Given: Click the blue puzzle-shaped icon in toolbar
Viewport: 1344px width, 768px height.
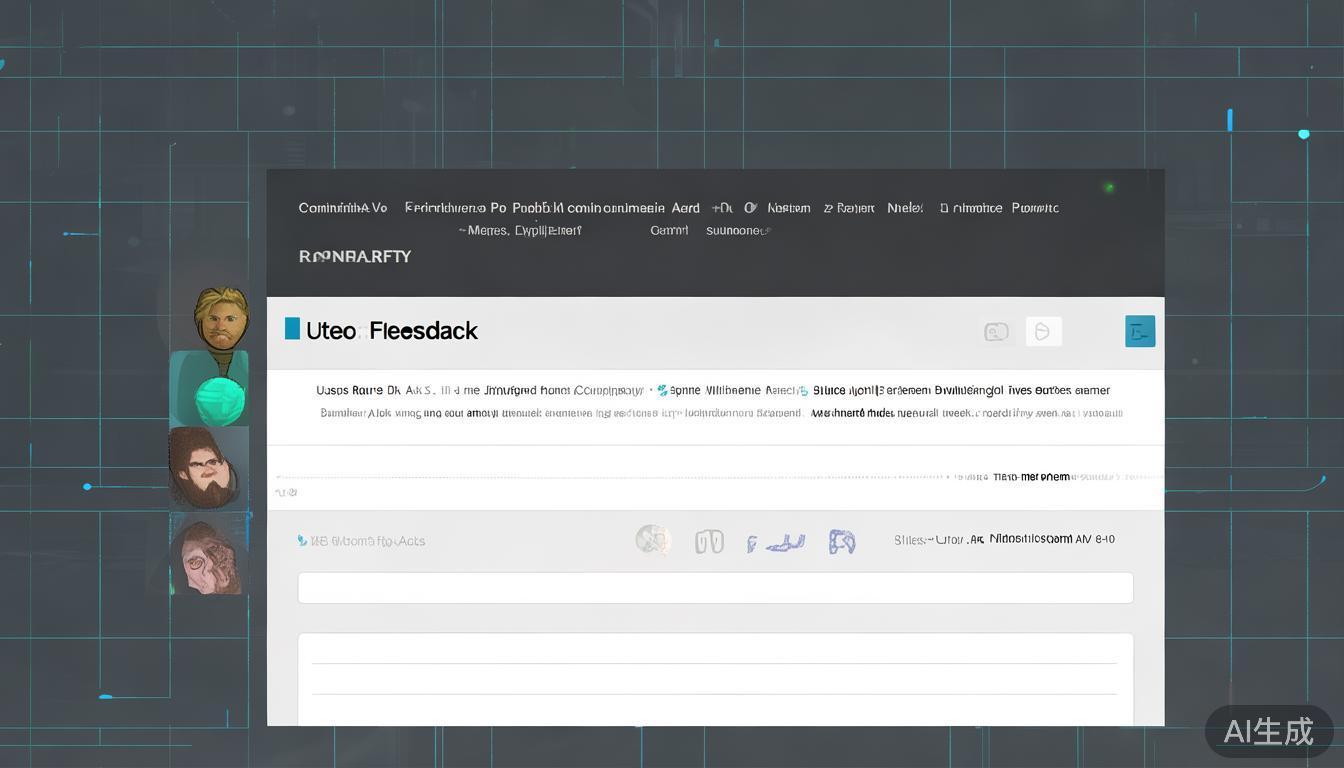Looking at the screenshot, I should 842,542.
